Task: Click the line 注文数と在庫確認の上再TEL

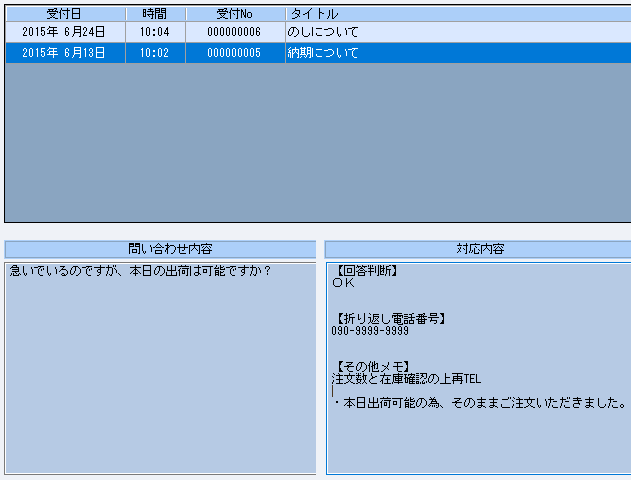Action: click(406, 379)
